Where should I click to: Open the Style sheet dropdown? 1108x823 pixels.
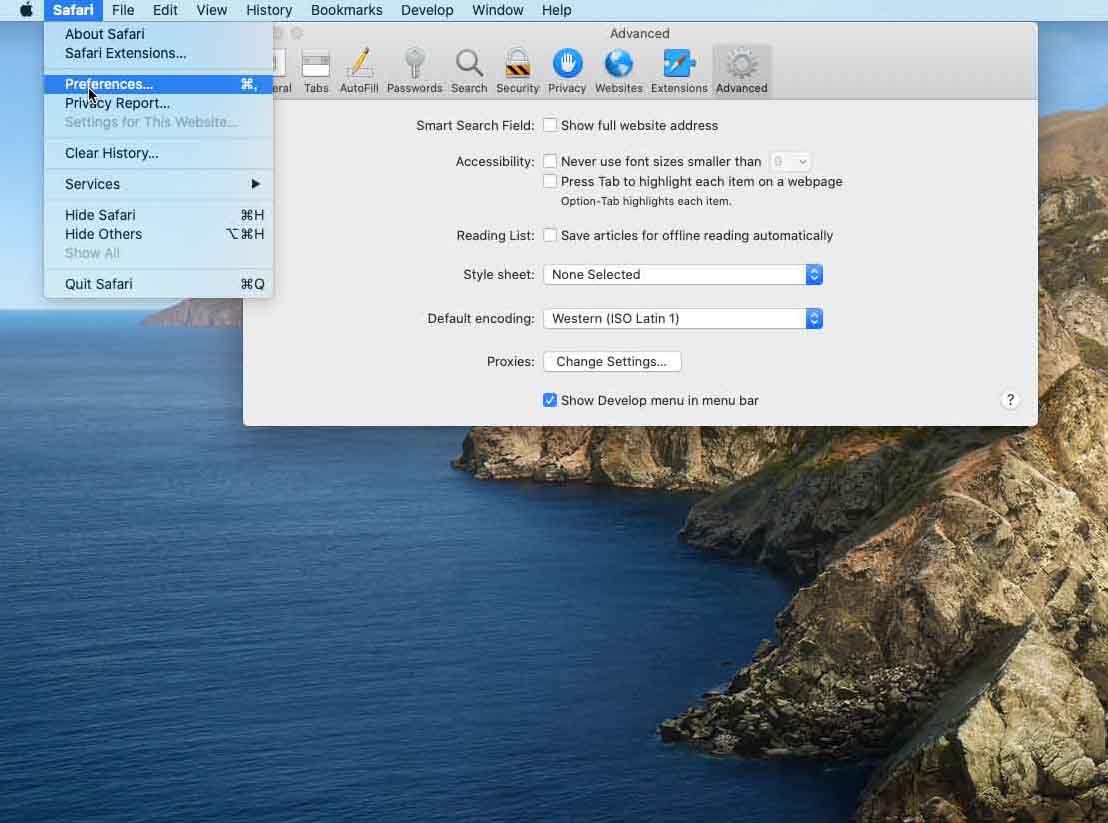(x=683, y=274)
